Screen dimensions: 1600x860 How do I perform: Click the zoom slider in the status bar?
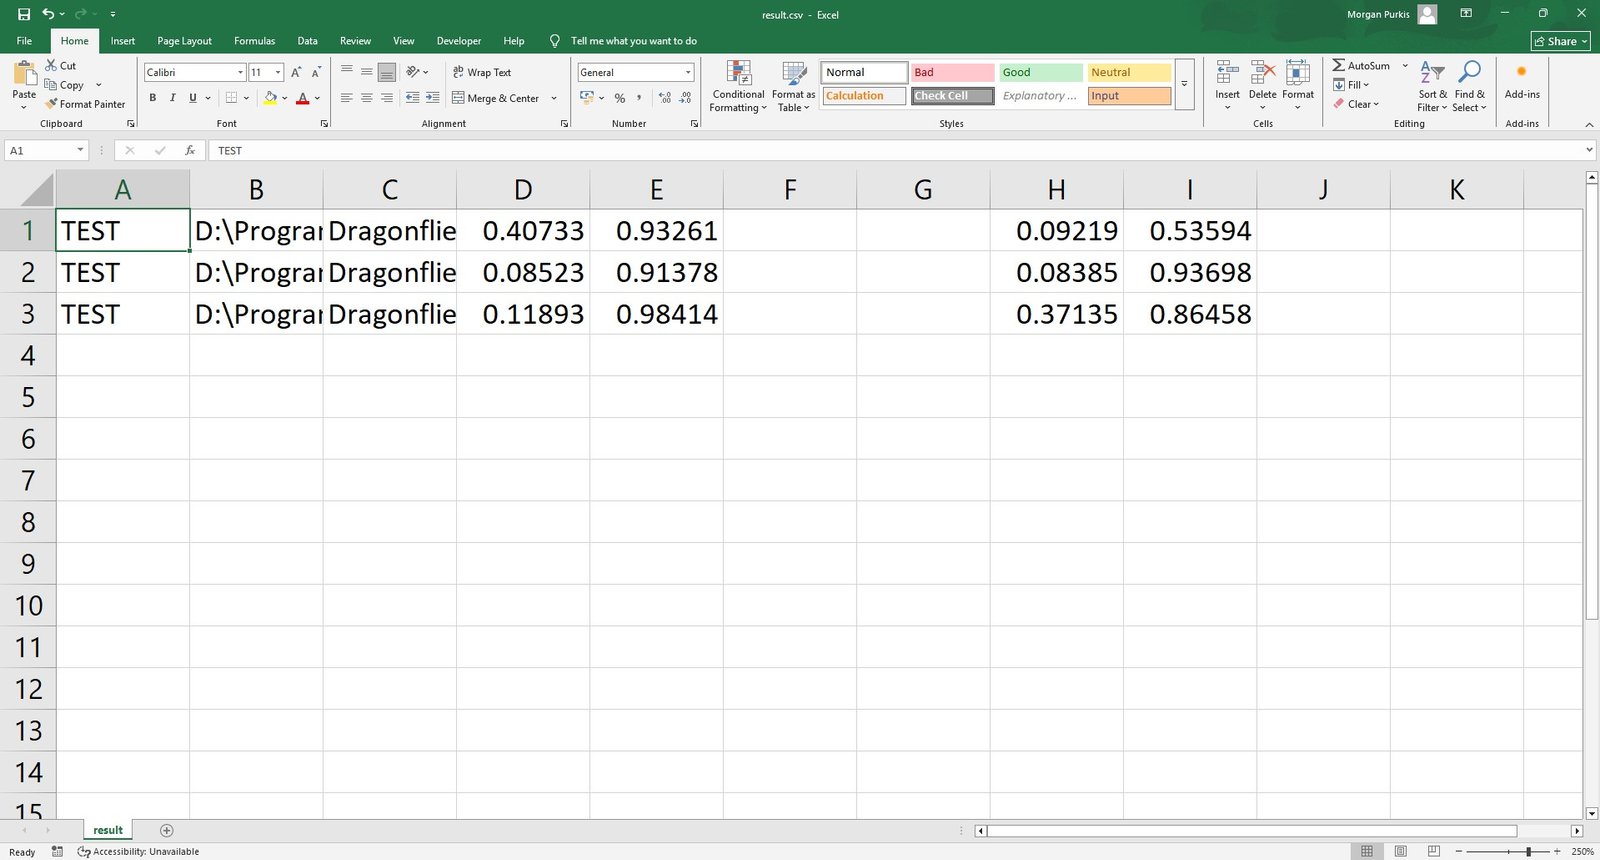click(x=1528, y=851)
